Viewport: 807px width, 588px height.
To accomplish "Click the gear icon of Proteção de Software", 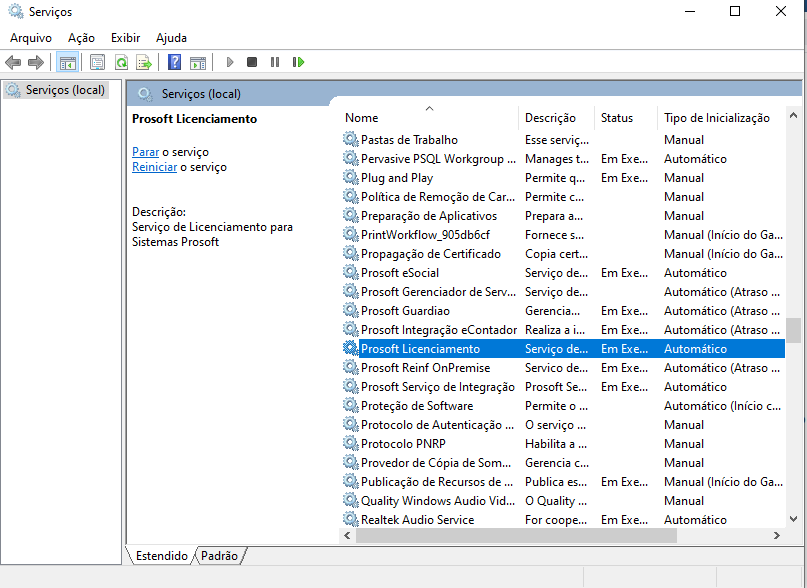I will point(350,405).
